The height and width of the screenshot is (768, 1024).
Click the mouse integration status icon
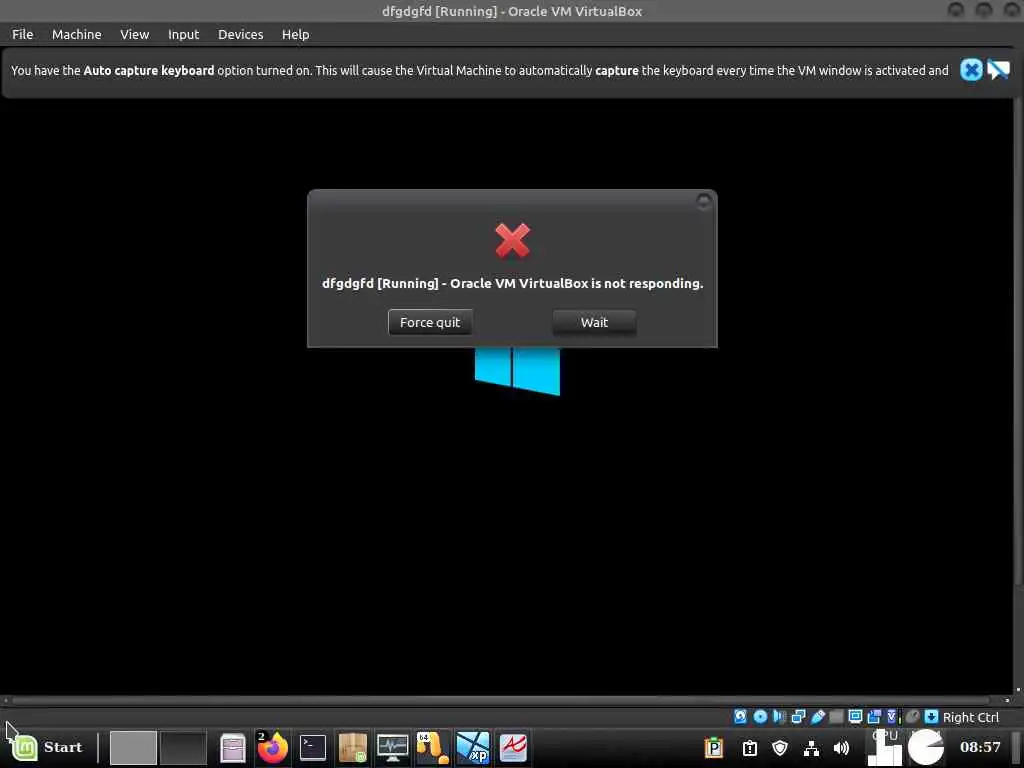[912, 716]
